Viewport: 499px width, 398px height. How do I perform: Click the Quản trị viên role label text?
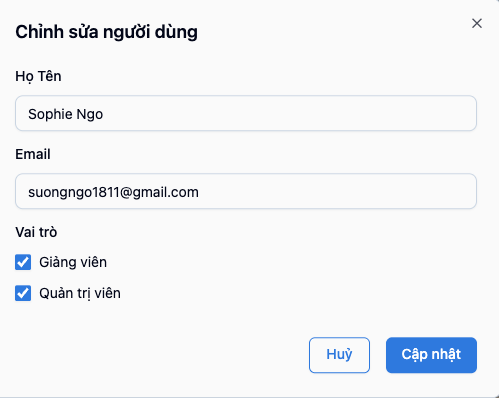(80, 293)
